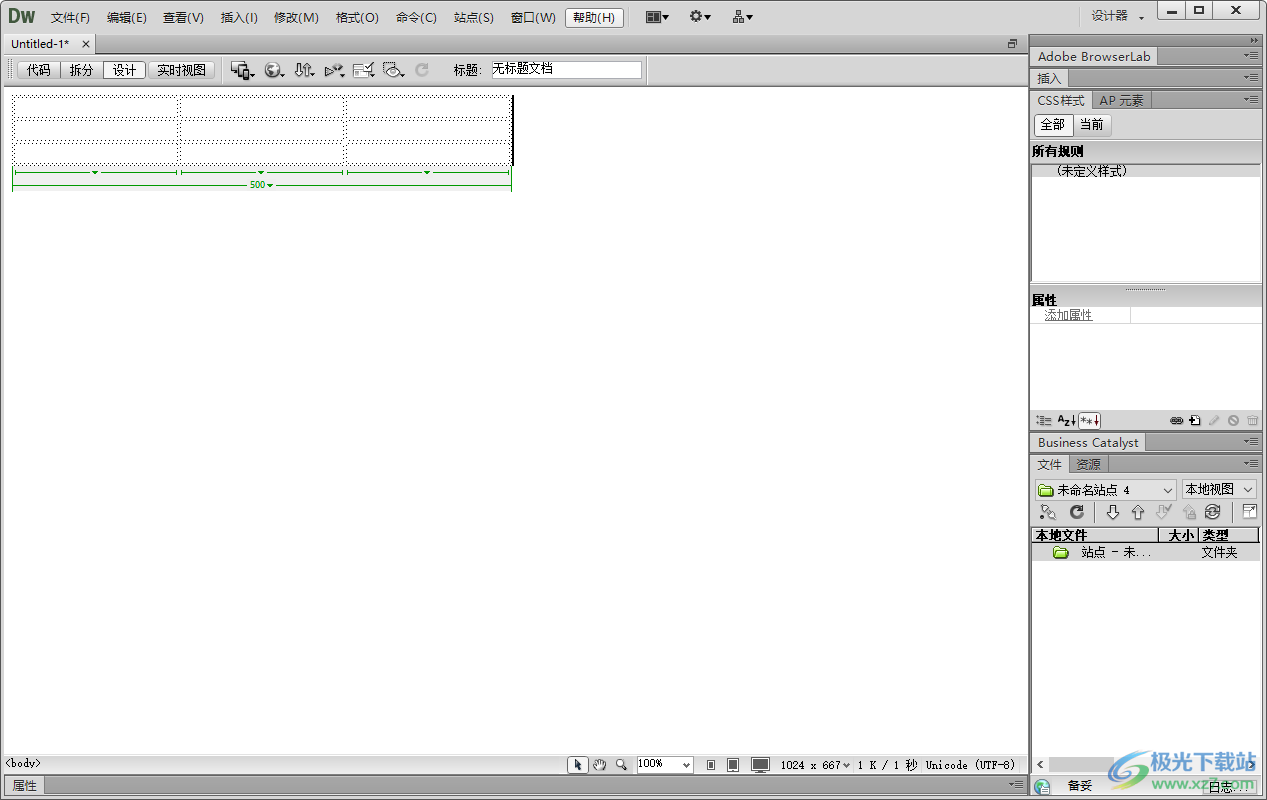This screenshot has height=800, width=1267.
Task: Switch to 设计 view
Action: click(x=124, y=70)
